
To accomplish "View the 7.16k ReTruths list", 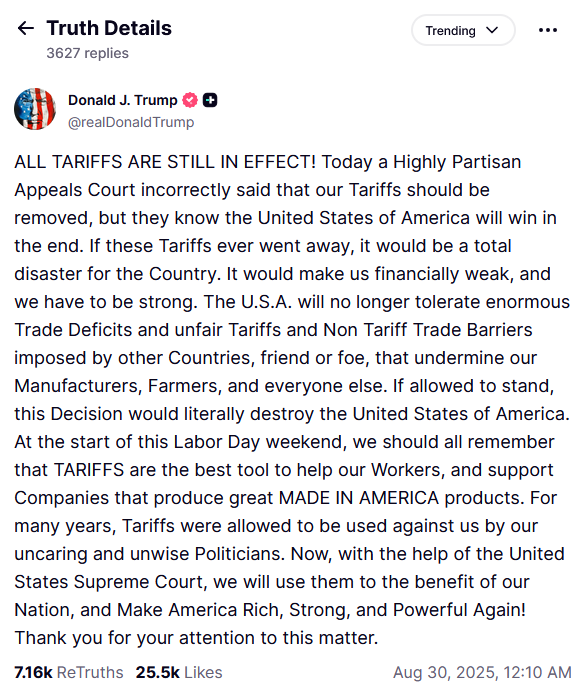I will [68, 673].
